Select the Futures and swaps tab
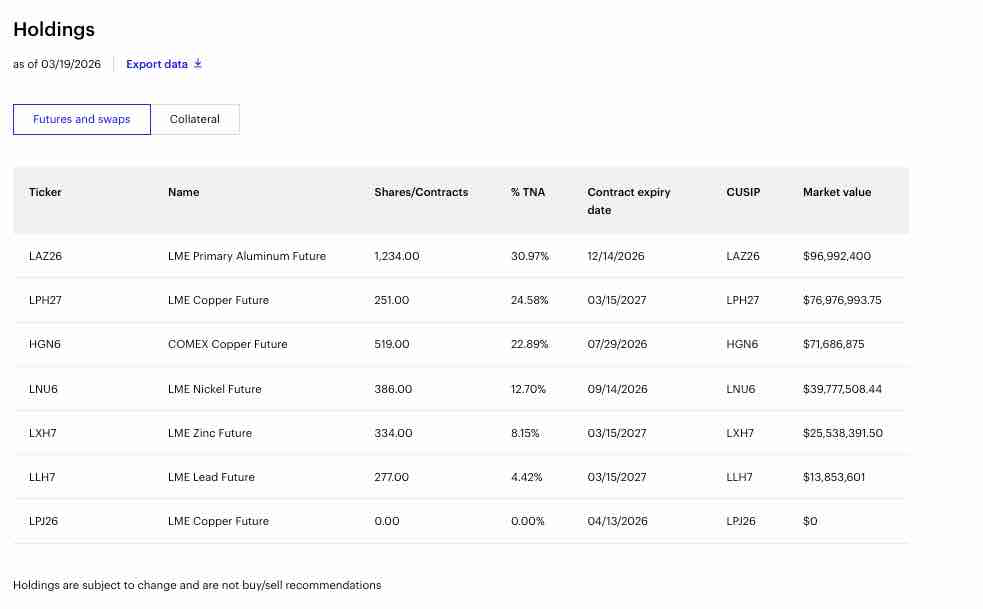 [82, 119]
